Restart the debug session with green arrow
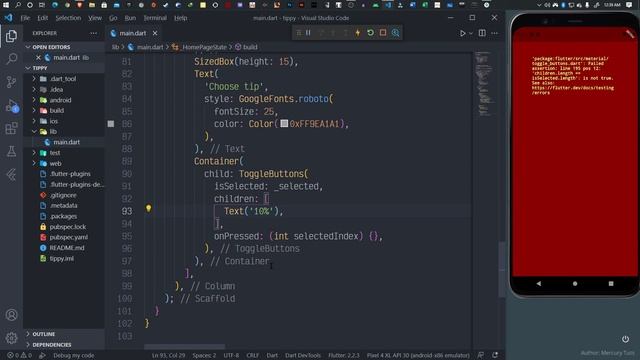 370,33
